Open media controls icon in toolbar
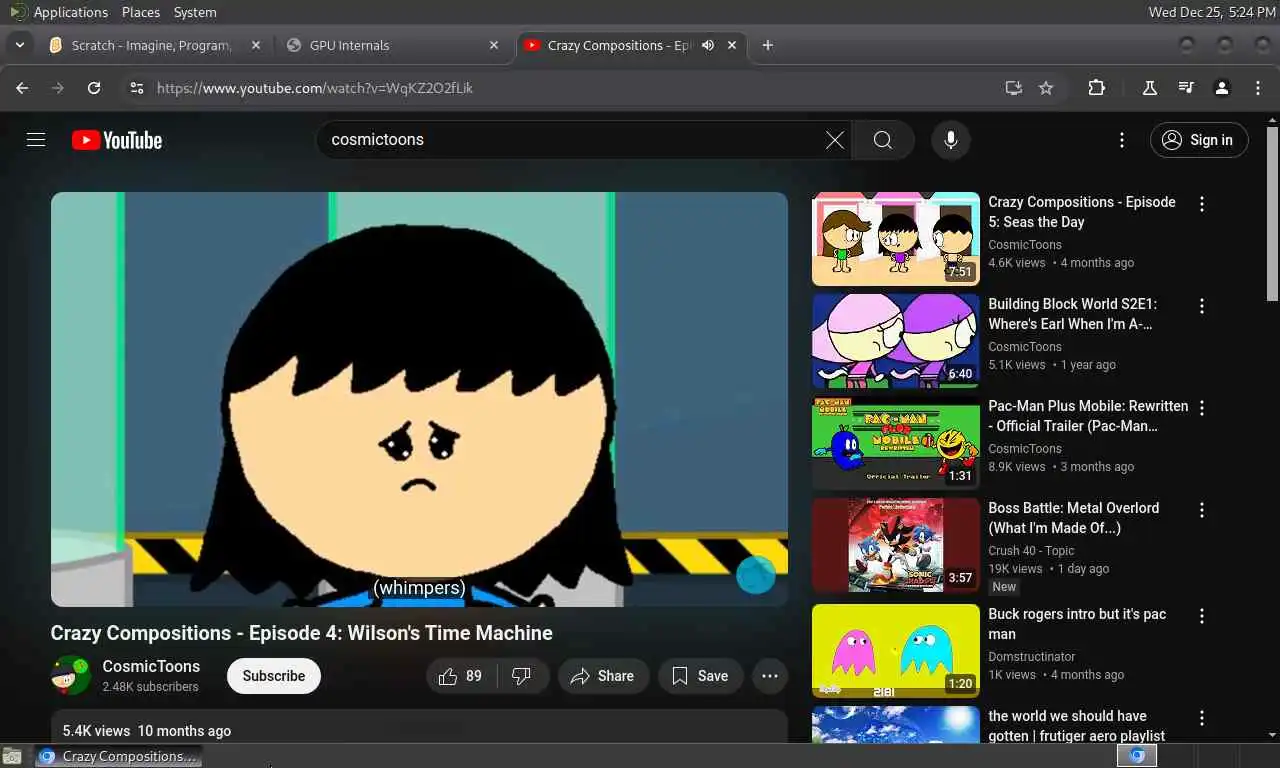Viewport: 1280px width, 768px height. [x=1186, y=88]
